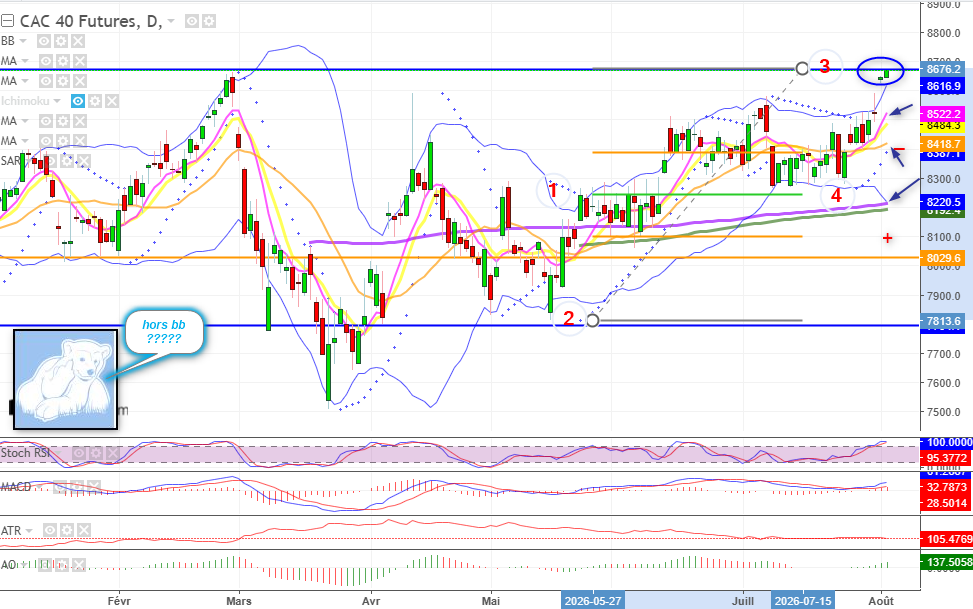
Task: Open the BB dropdown arrow
Action: [x=23, y=41]
